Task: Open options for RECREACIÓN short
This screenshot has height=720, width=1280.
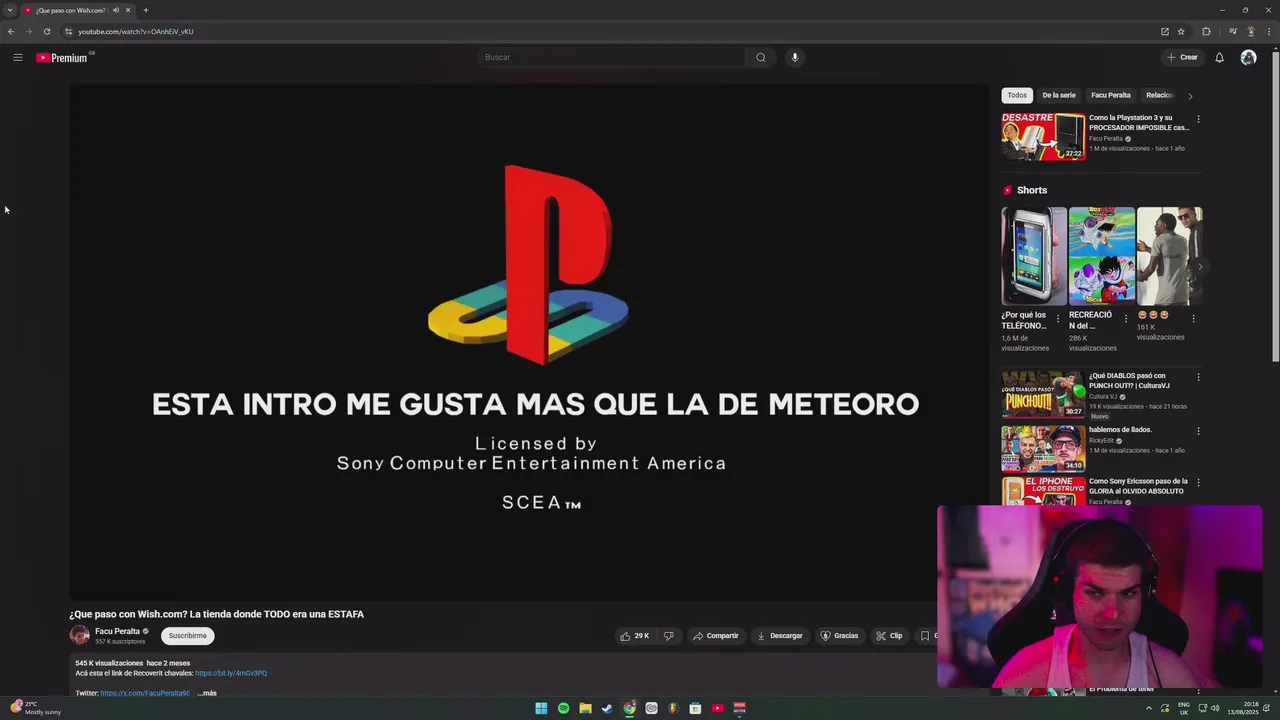Action: [1125, 319]
